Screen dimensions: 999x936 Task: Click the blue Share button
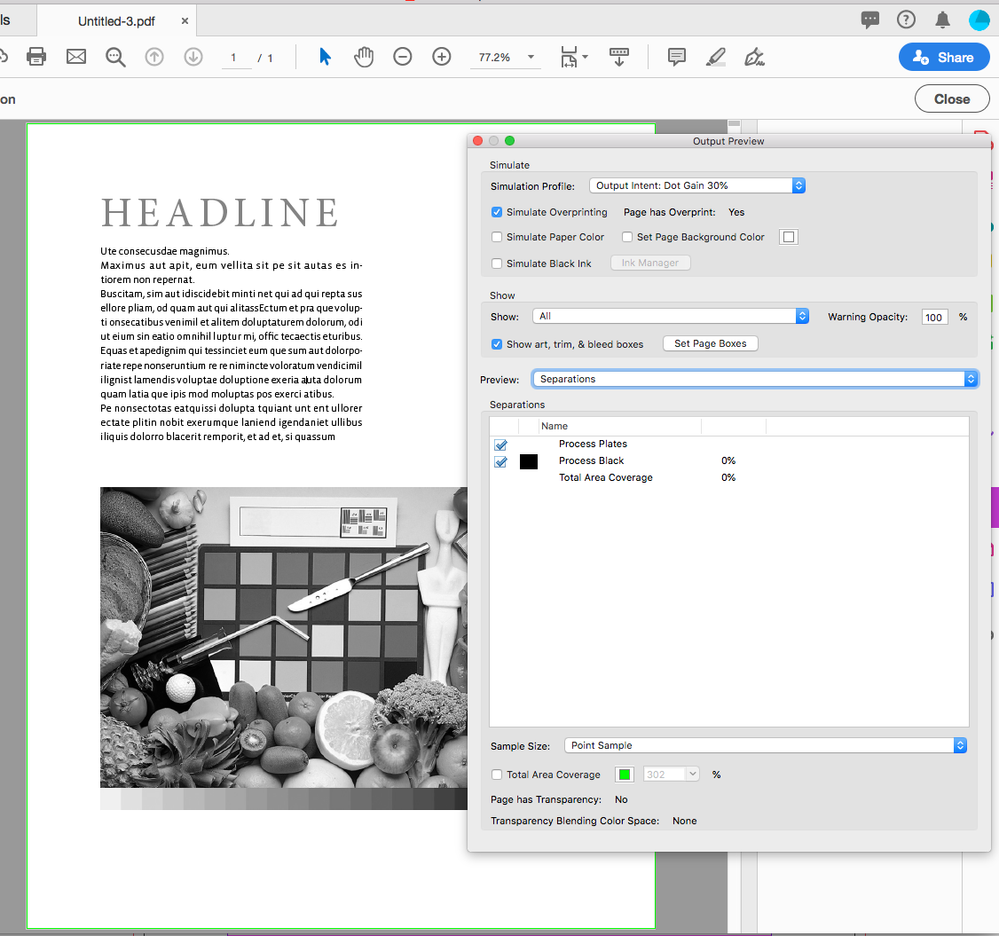click(x=943, y=57)
